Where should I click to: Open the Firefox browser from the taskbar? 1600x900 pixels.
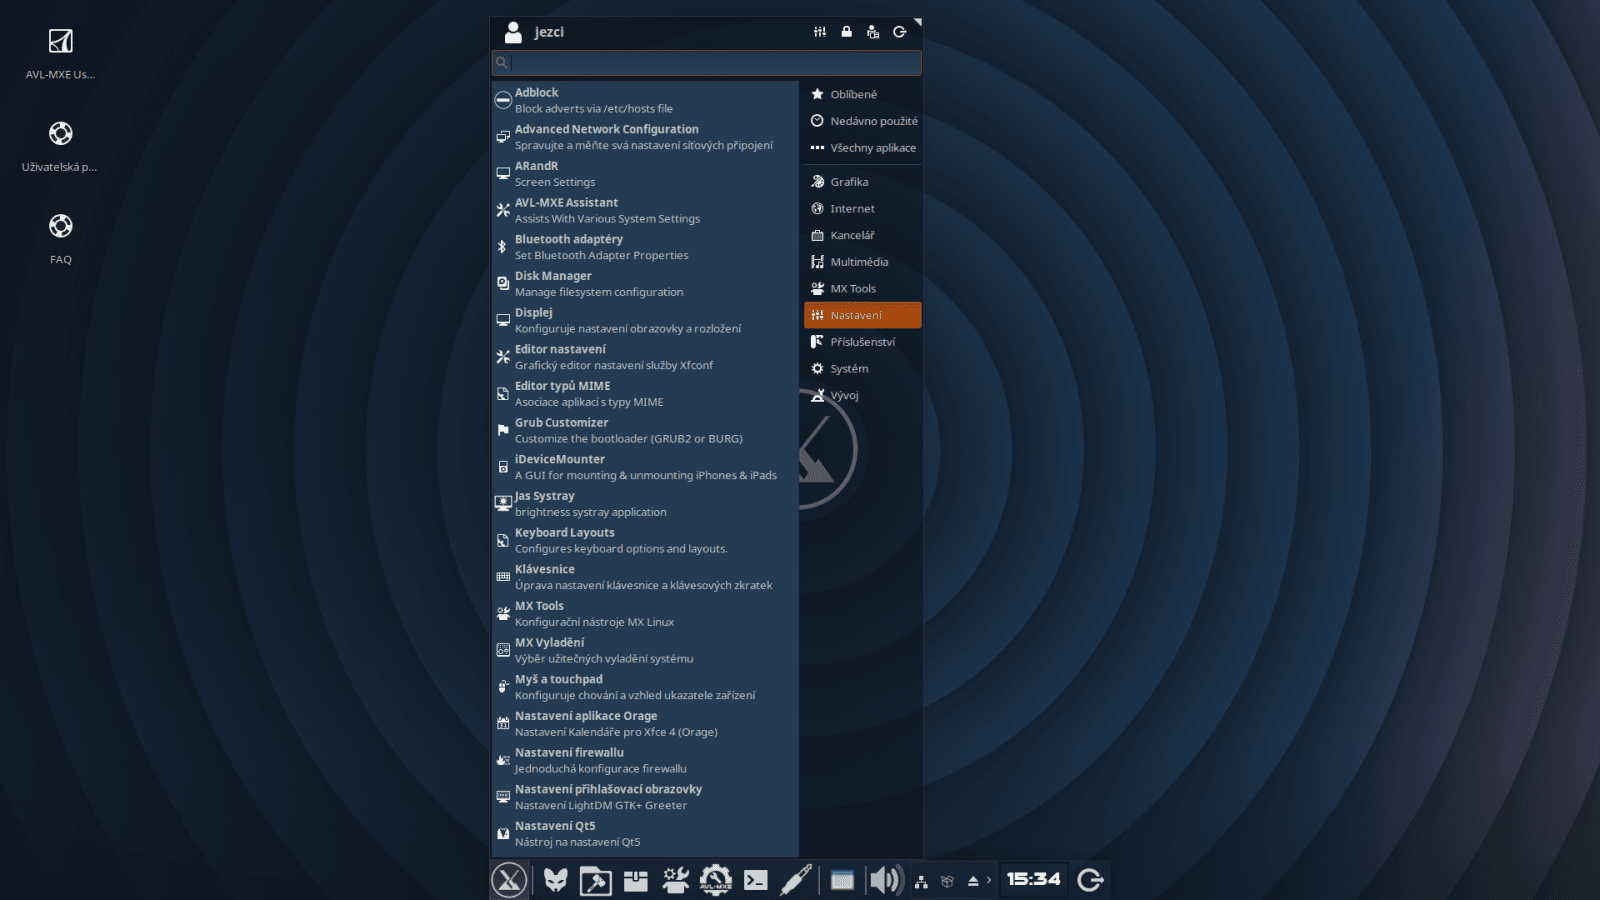coord(557,881)
